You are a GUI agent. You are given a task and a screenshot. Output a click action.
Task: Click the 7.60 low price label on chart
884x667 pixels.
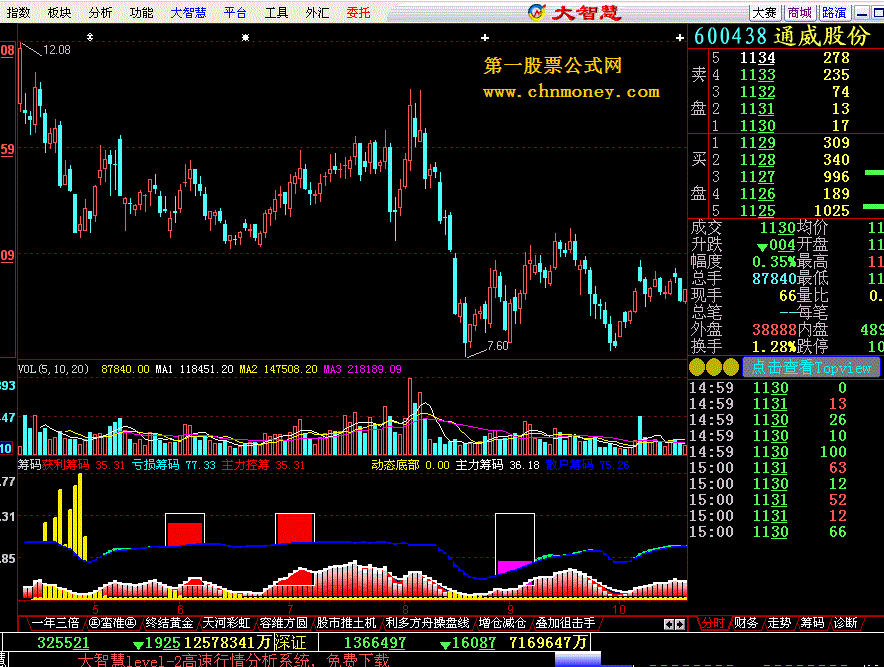[x=498, y=345]
